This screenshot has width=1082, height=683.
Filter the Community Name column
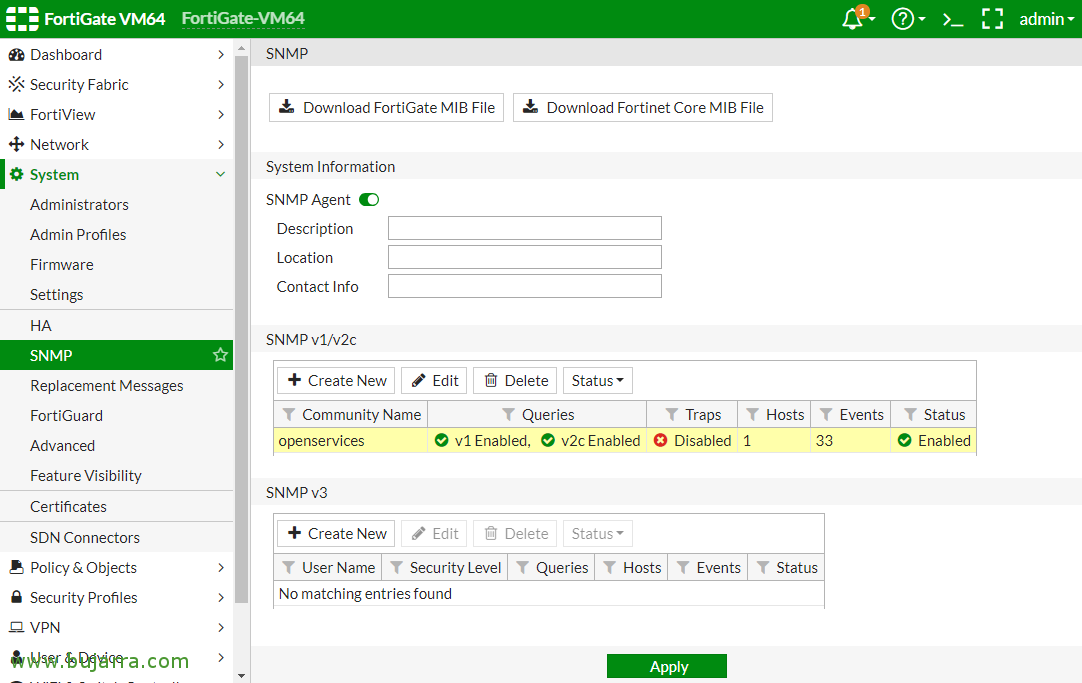coord(289,415)
